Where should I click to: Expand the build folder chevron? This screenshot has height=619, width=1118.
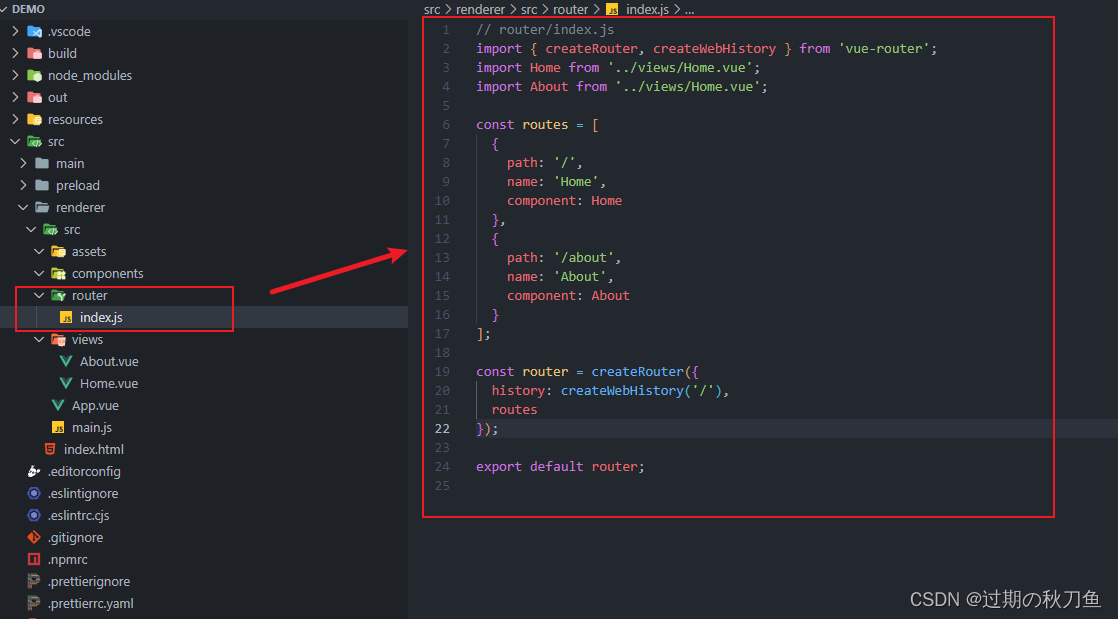15,53
